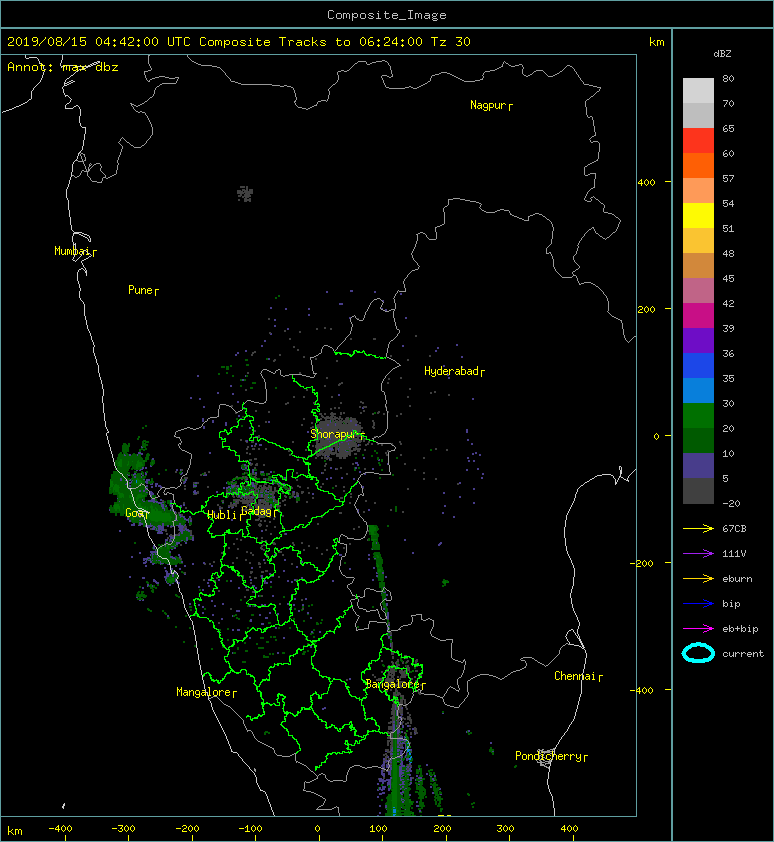The width and height of the screenshot is (774, 842).
Task: Click the 200 tick on the vertical km axis
Action: coord(647,310)
